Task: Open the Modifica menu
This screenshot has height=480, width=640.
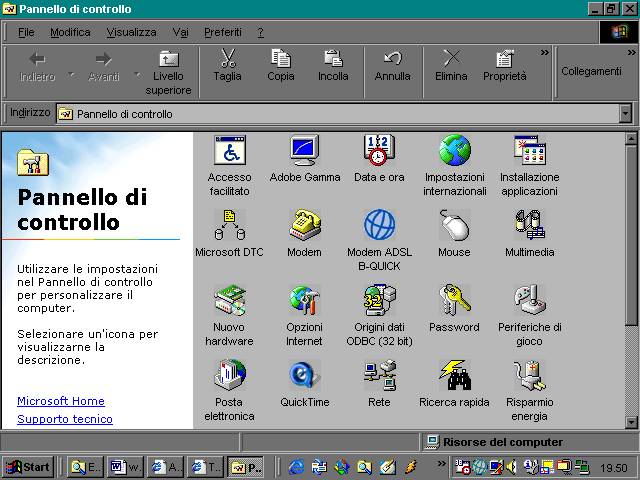Action: (x=70, y=32)
